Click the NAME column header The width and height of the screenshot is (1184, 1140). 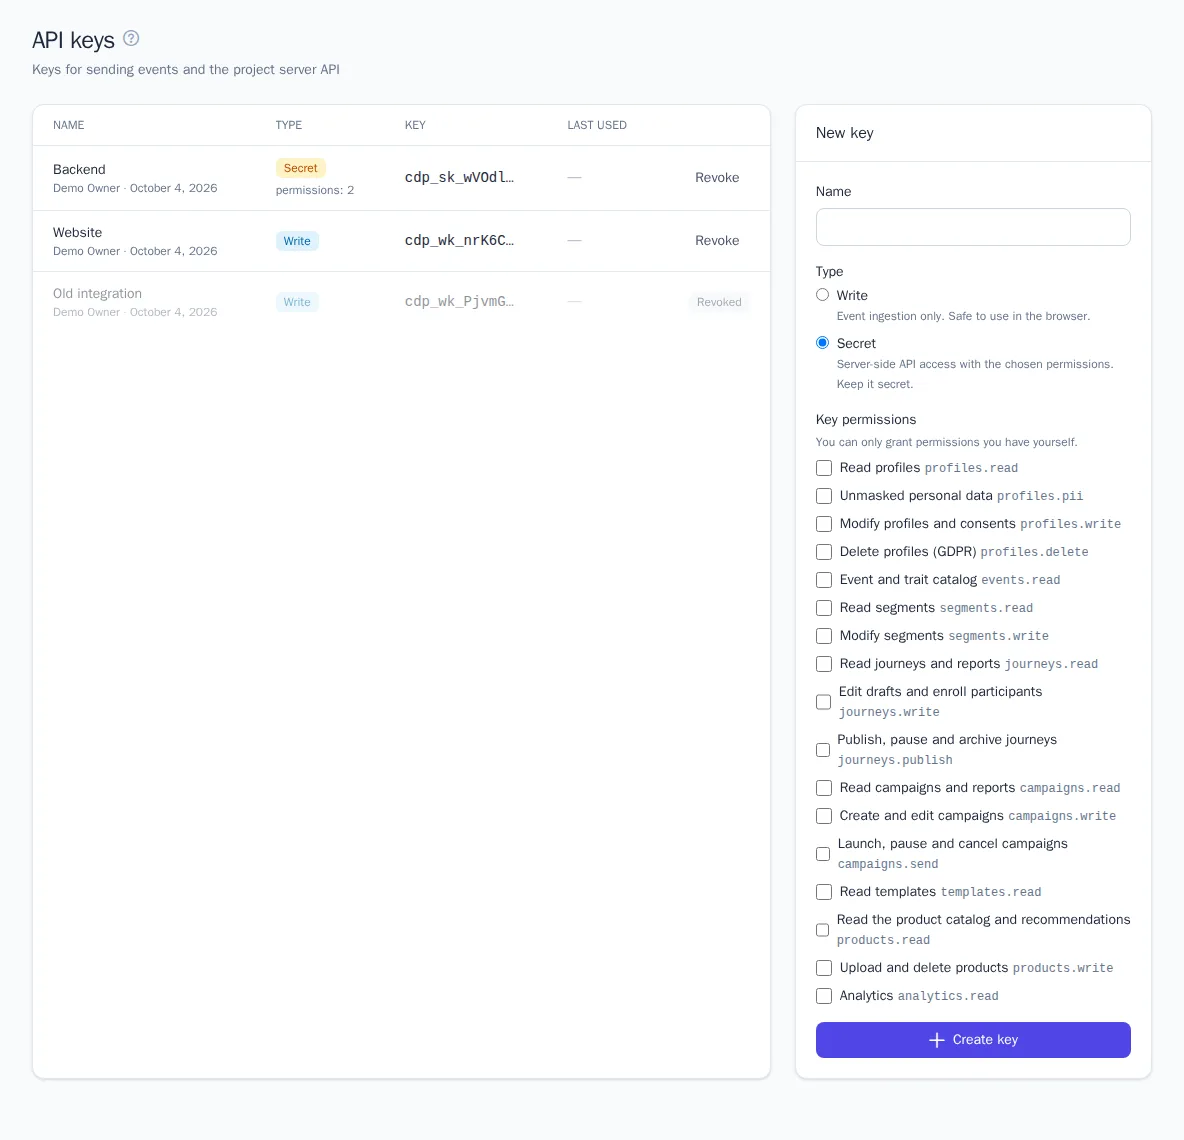(x=69, y=125)
